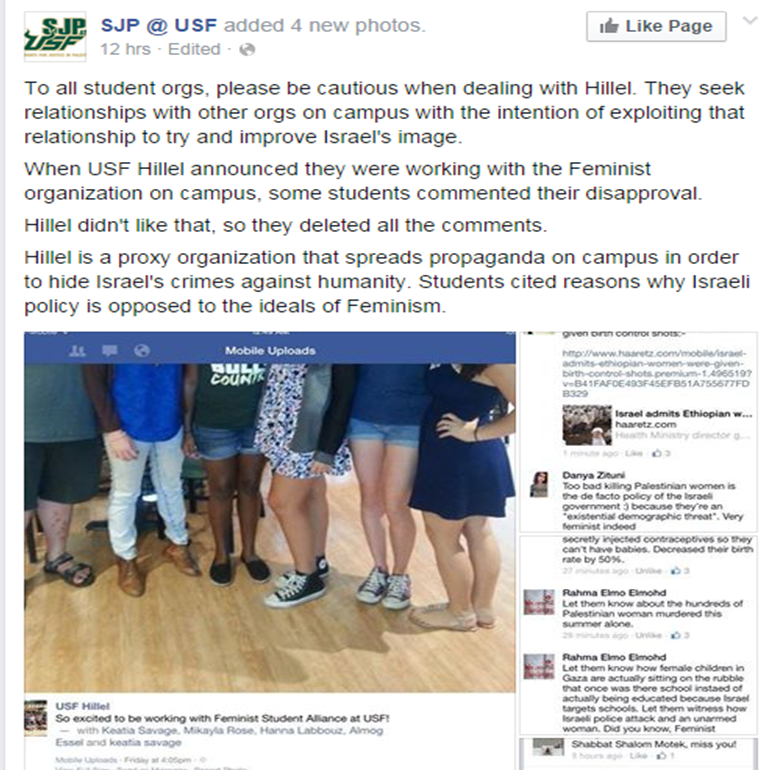Click the friends icon in mobile header

[77, 351]
